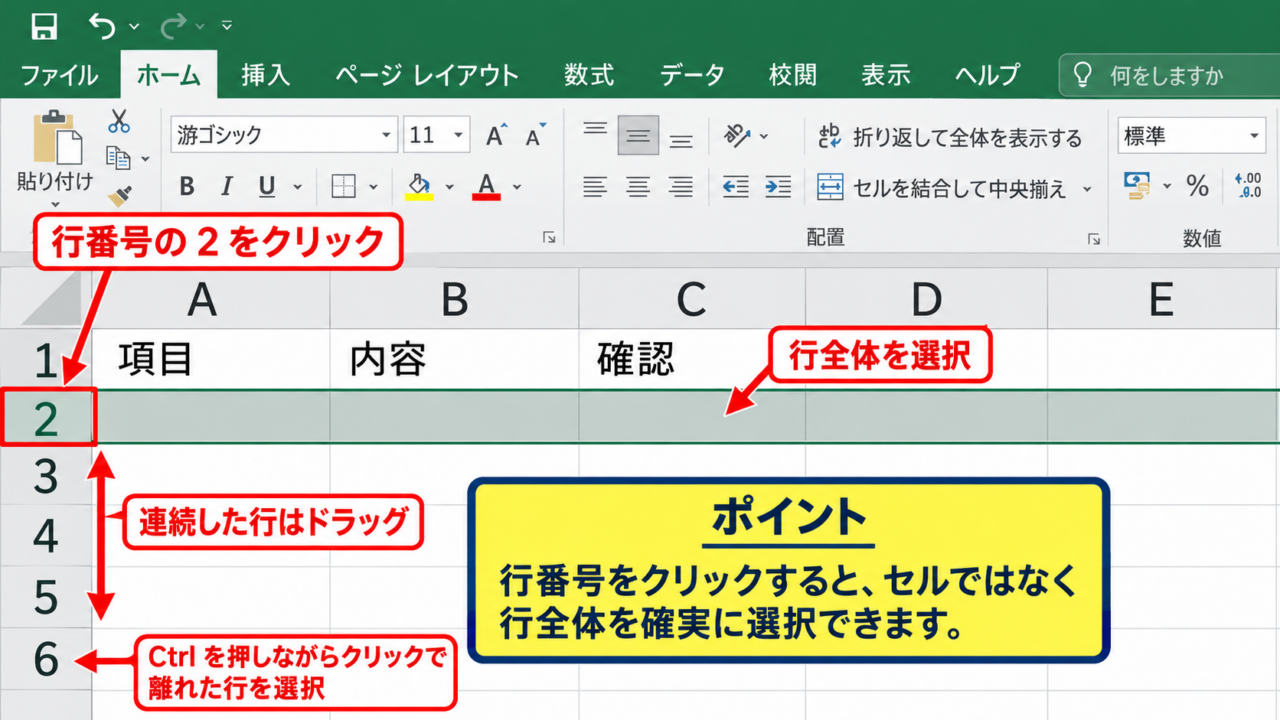Click the Cut scissors icon
Viewport: 1280px width, 720px height.
tap(119, 122)
